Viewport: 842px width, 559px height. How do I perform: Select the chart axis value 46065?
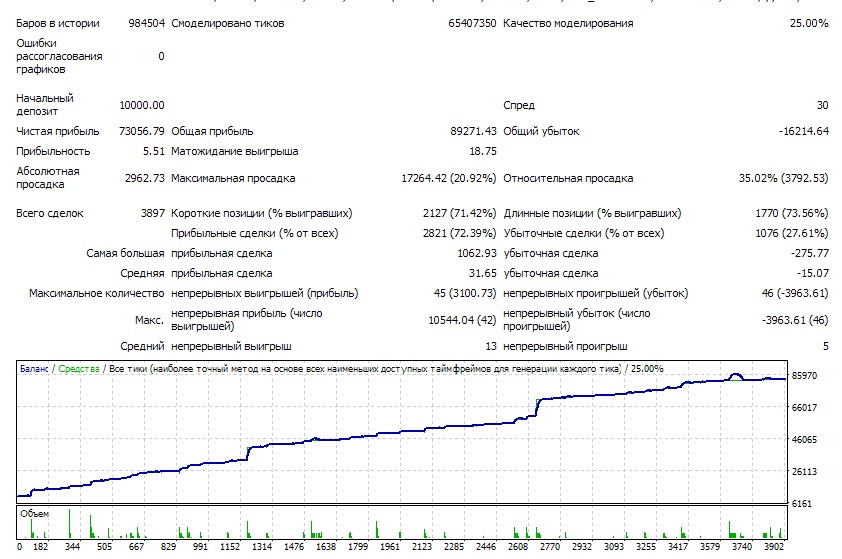click(x=804, y=440)
